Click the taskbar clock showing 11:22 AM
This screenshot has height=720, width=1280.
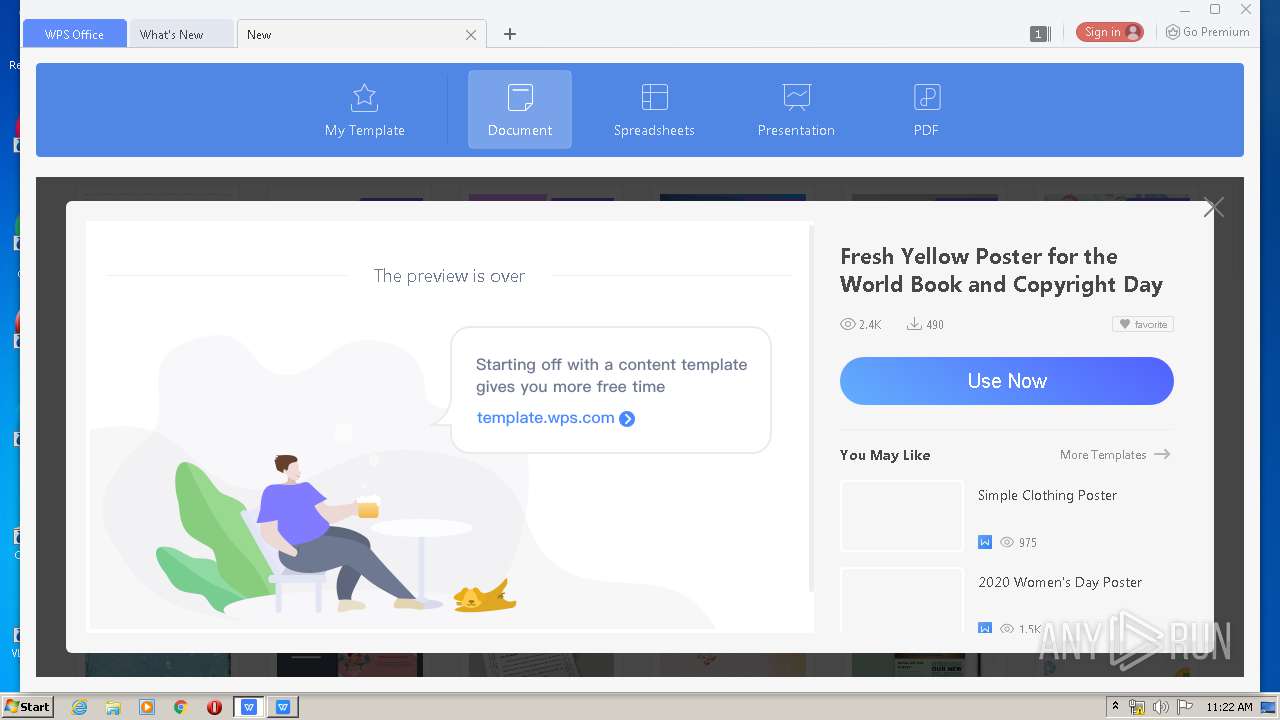click(x=1229, y=707)
